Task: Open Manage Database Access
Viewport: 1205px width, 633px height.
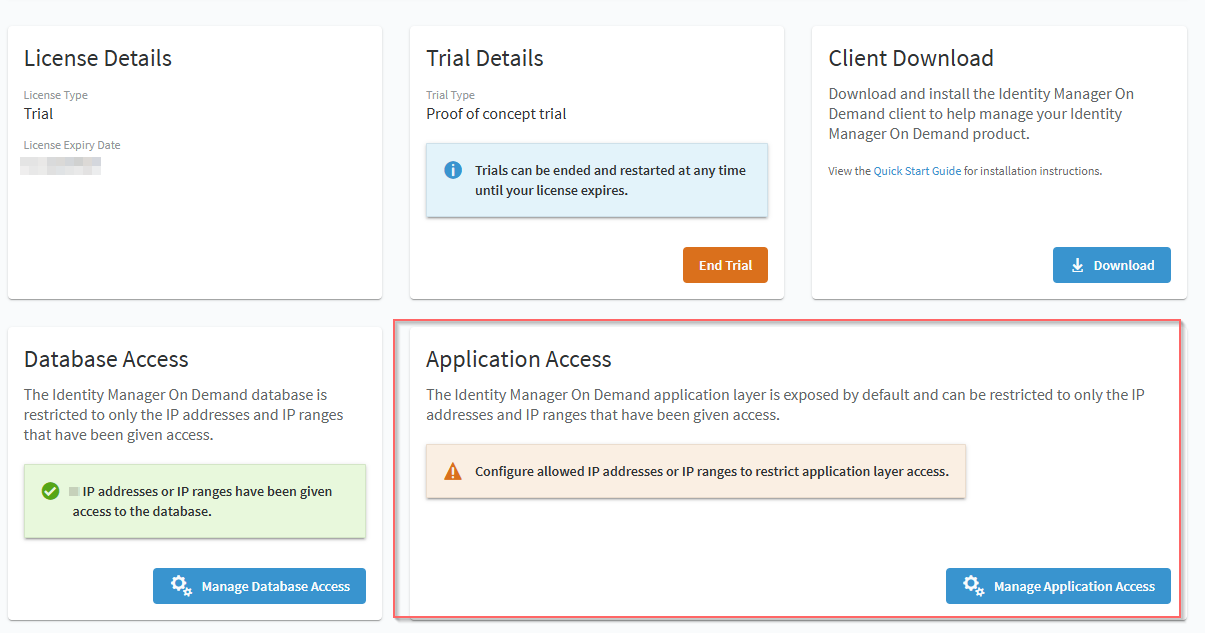Action: tap(259, 586)
